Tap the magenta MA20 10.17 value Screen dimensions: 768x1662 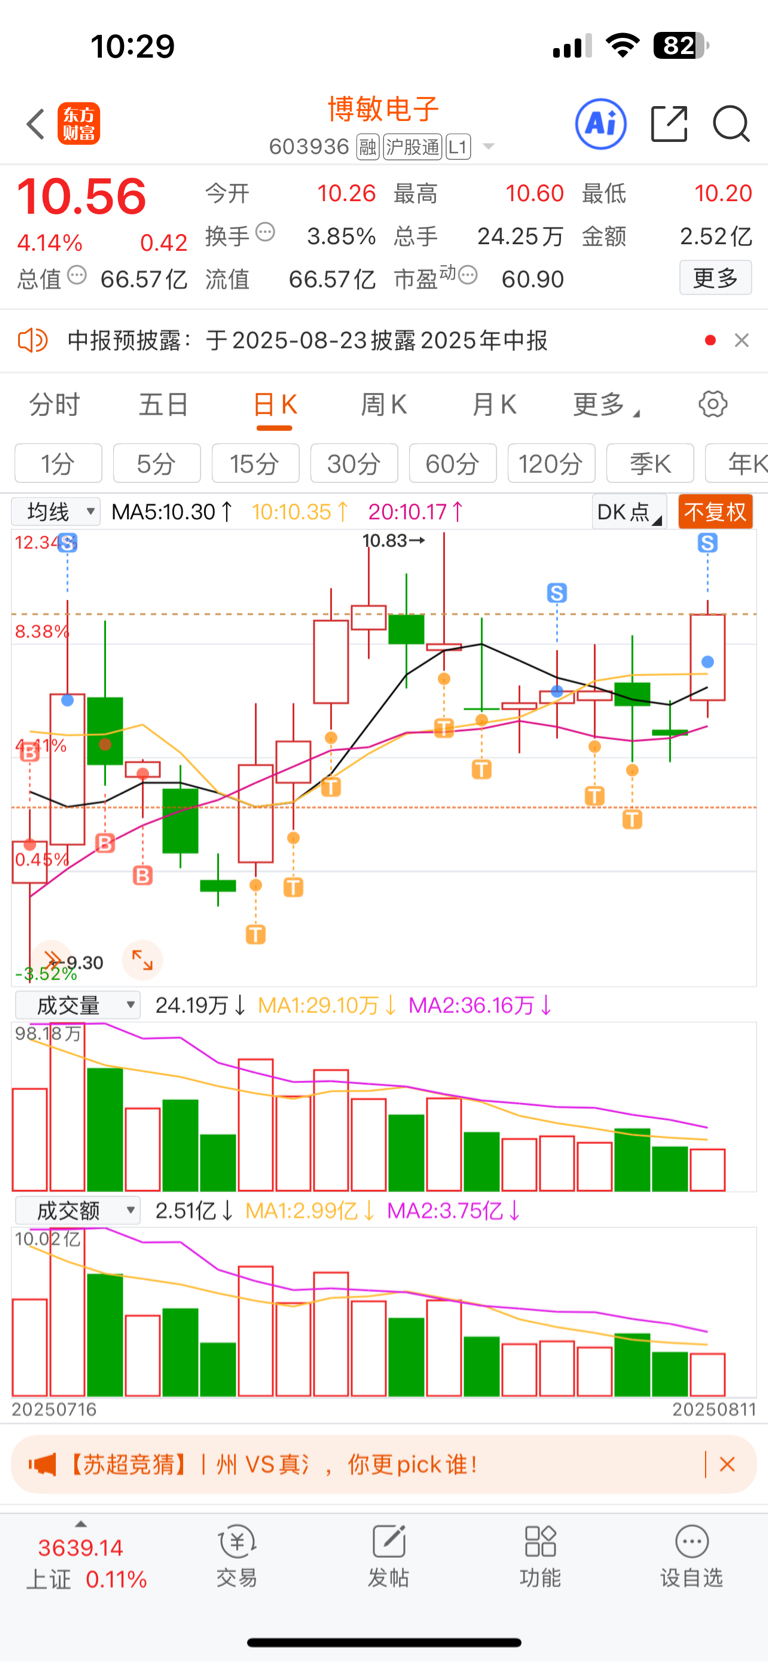416,512
